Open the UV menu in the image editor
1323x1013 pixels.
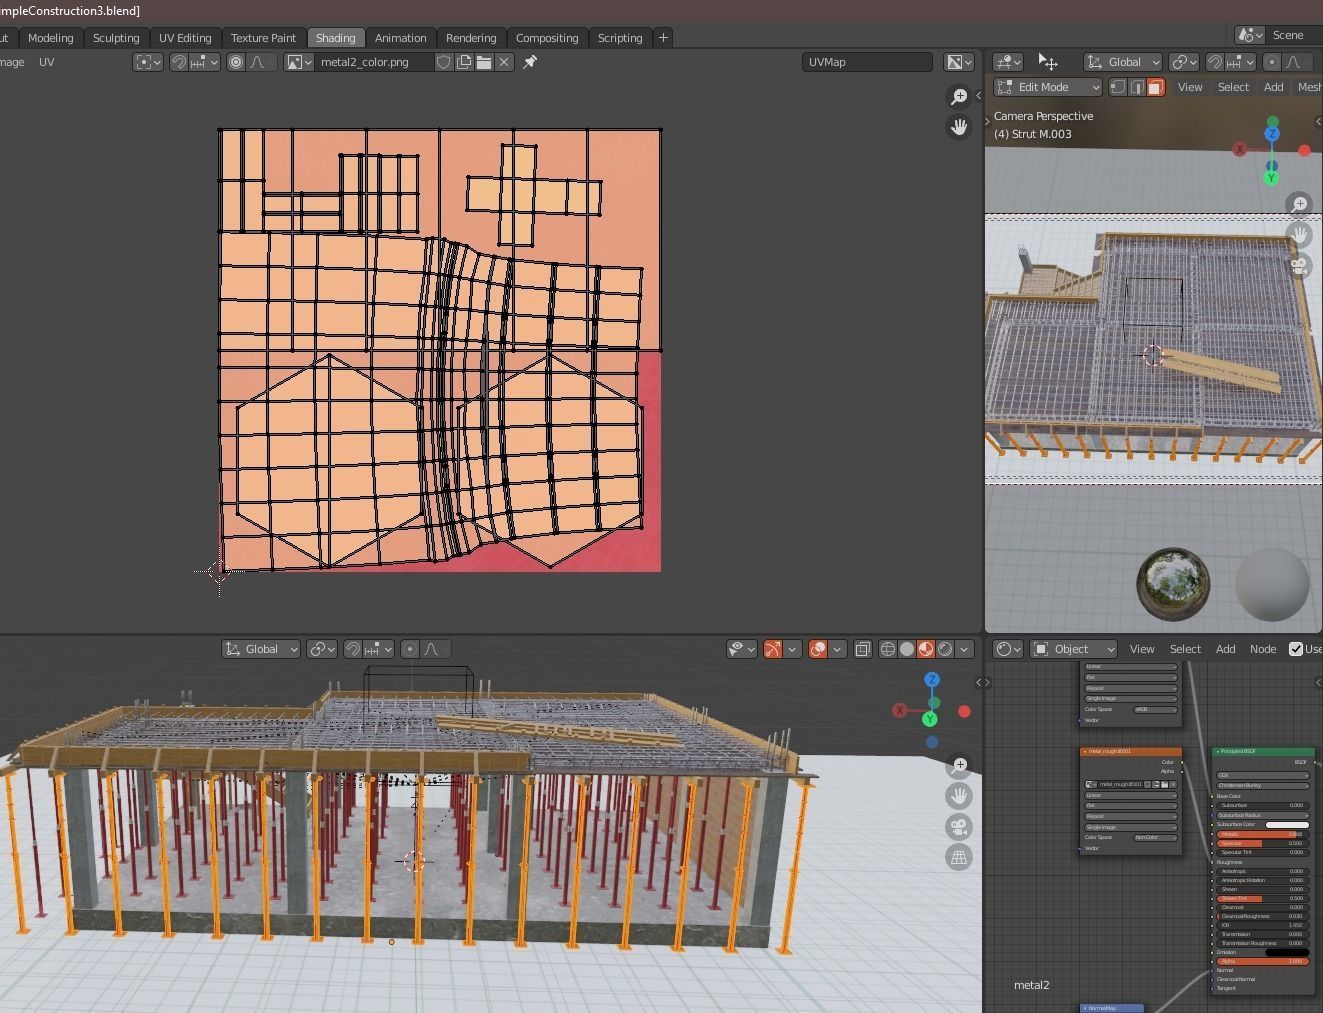(x=47, y=62)
